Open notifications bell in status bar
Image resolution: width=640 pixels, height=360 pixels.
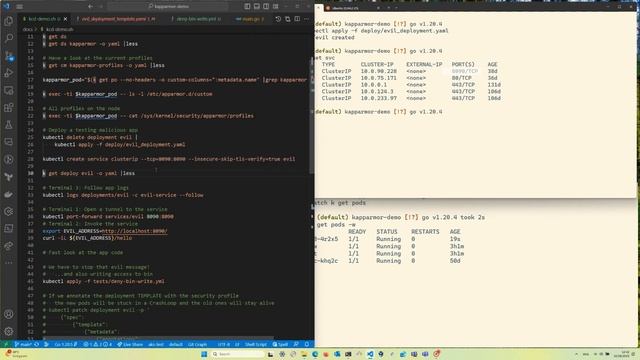tap(307, 344)
